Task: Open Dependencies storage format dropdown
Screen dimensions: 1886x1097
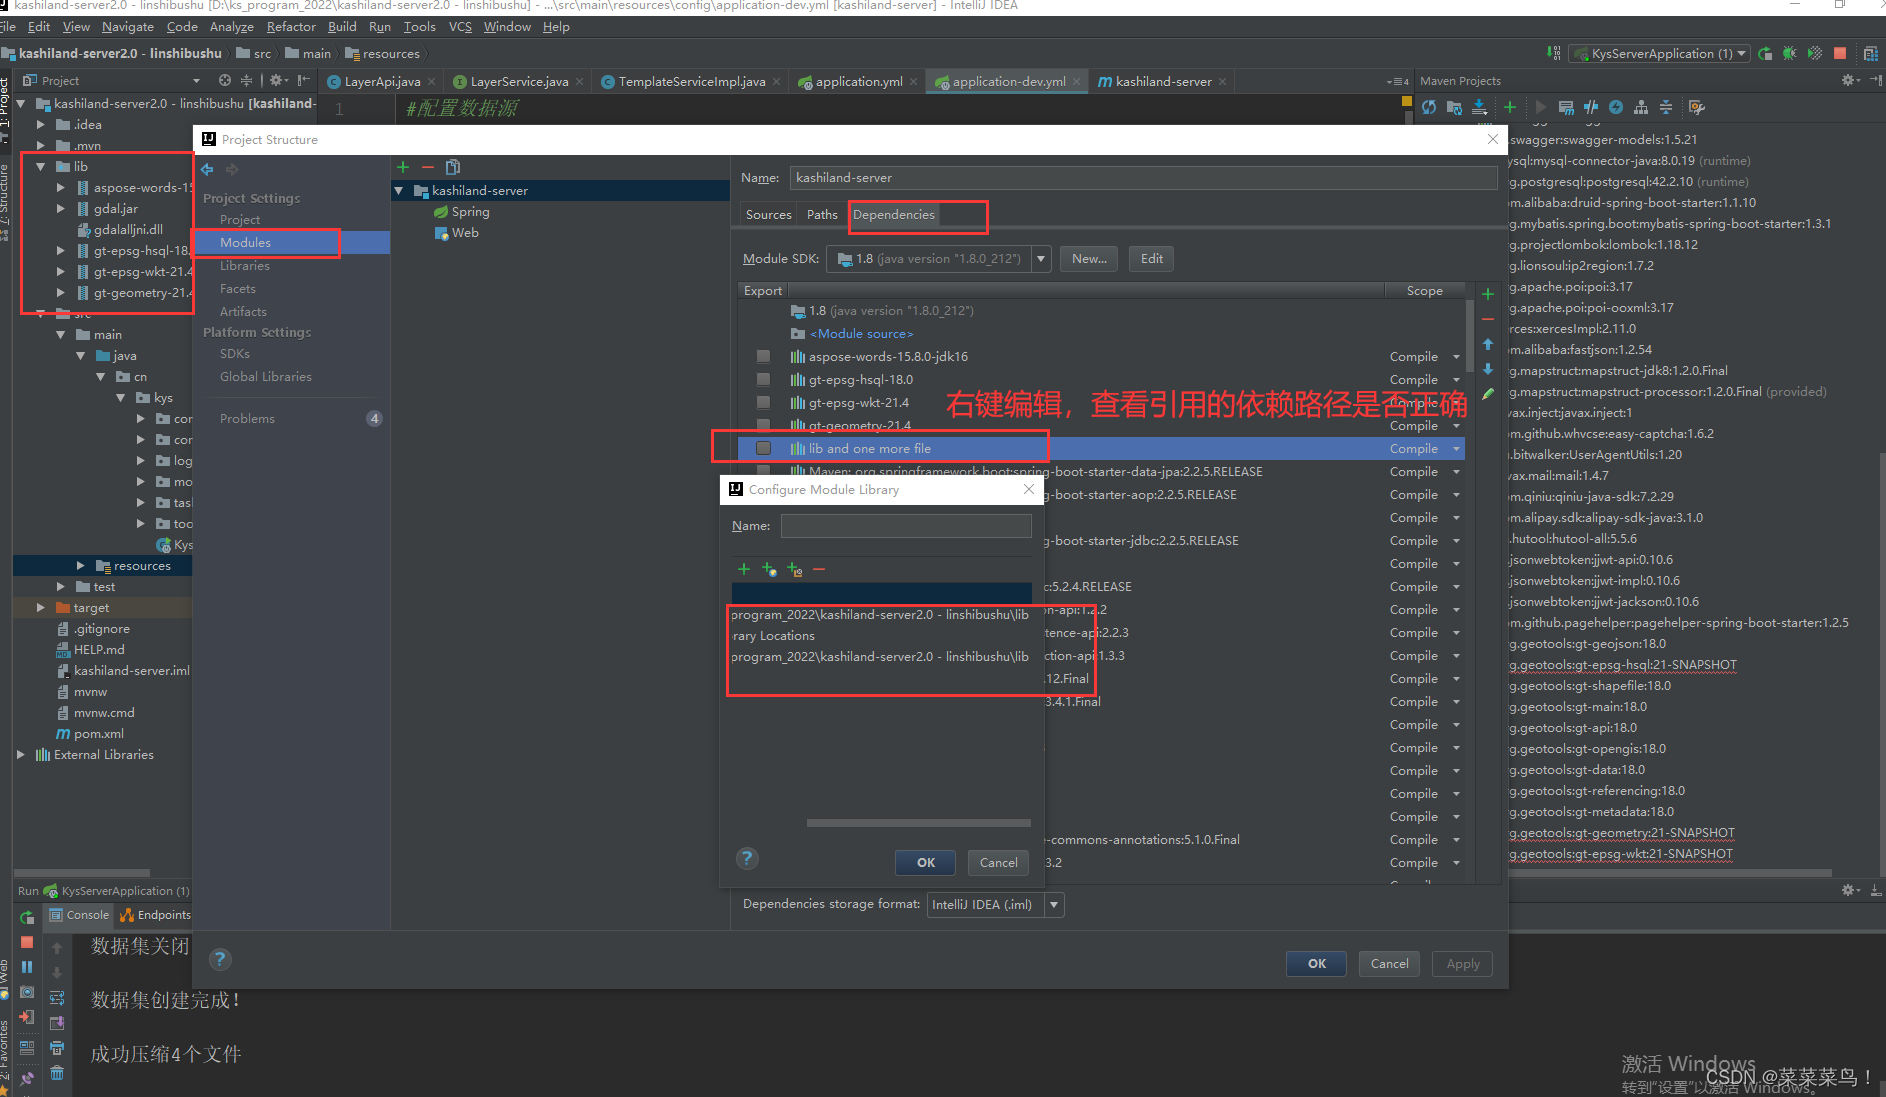Action: click(1054, 905)
